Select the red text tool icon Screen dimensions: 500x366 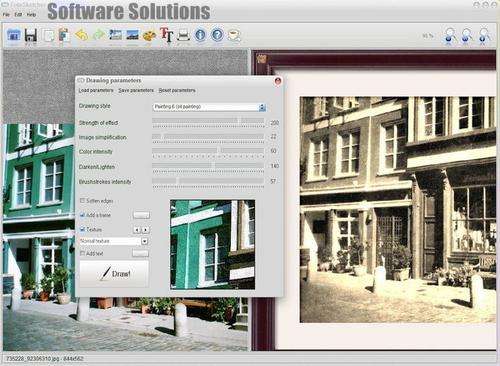[166, 34]
